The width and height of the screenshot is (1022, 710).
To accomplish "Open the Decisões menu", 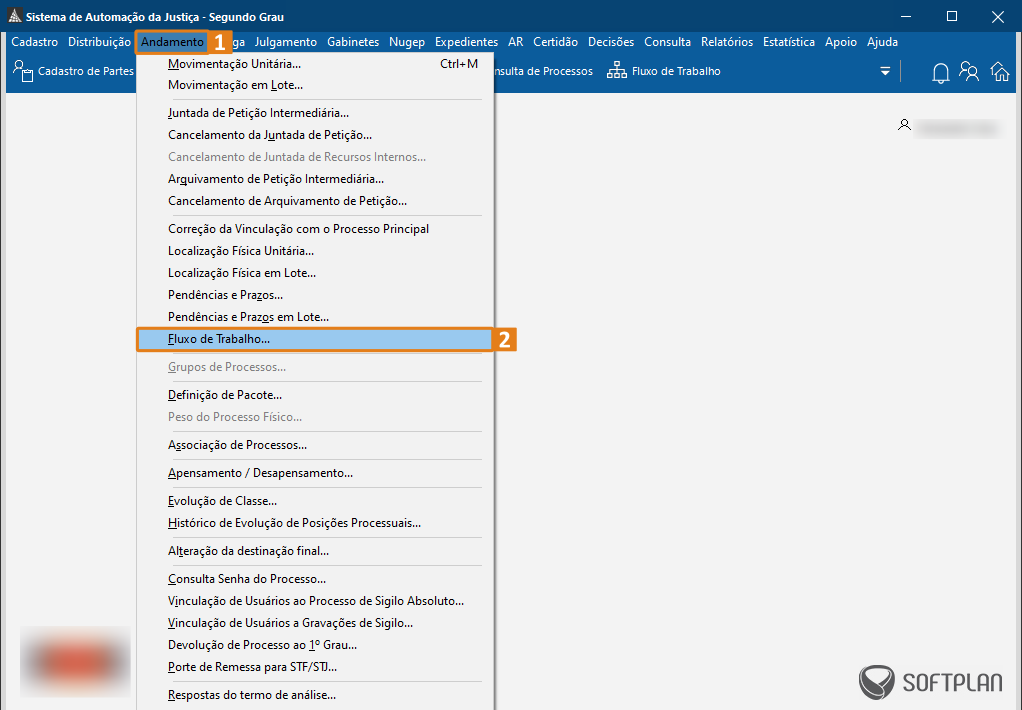I will click(611, 42).
